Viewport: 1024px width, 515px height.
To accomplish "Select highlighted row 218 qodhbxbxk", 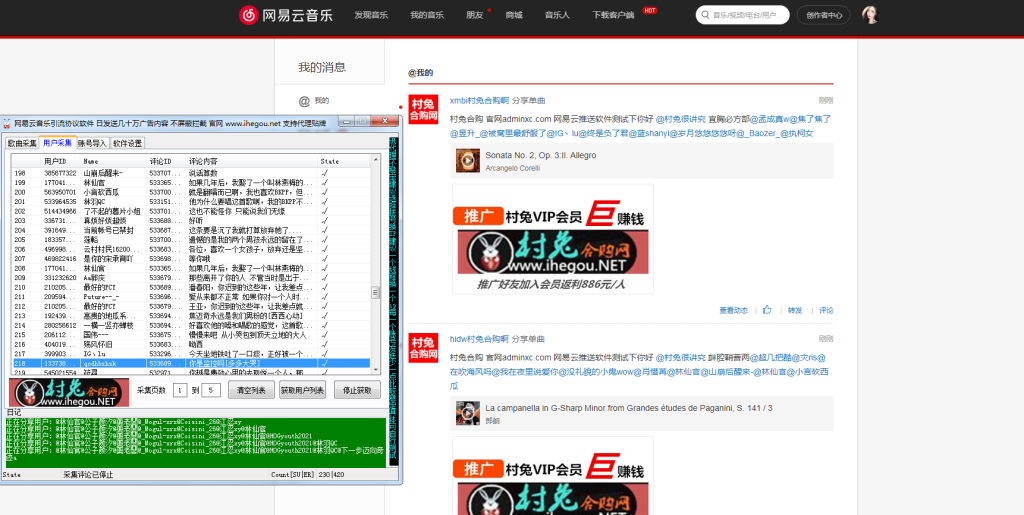I will [x=191, y=363].
